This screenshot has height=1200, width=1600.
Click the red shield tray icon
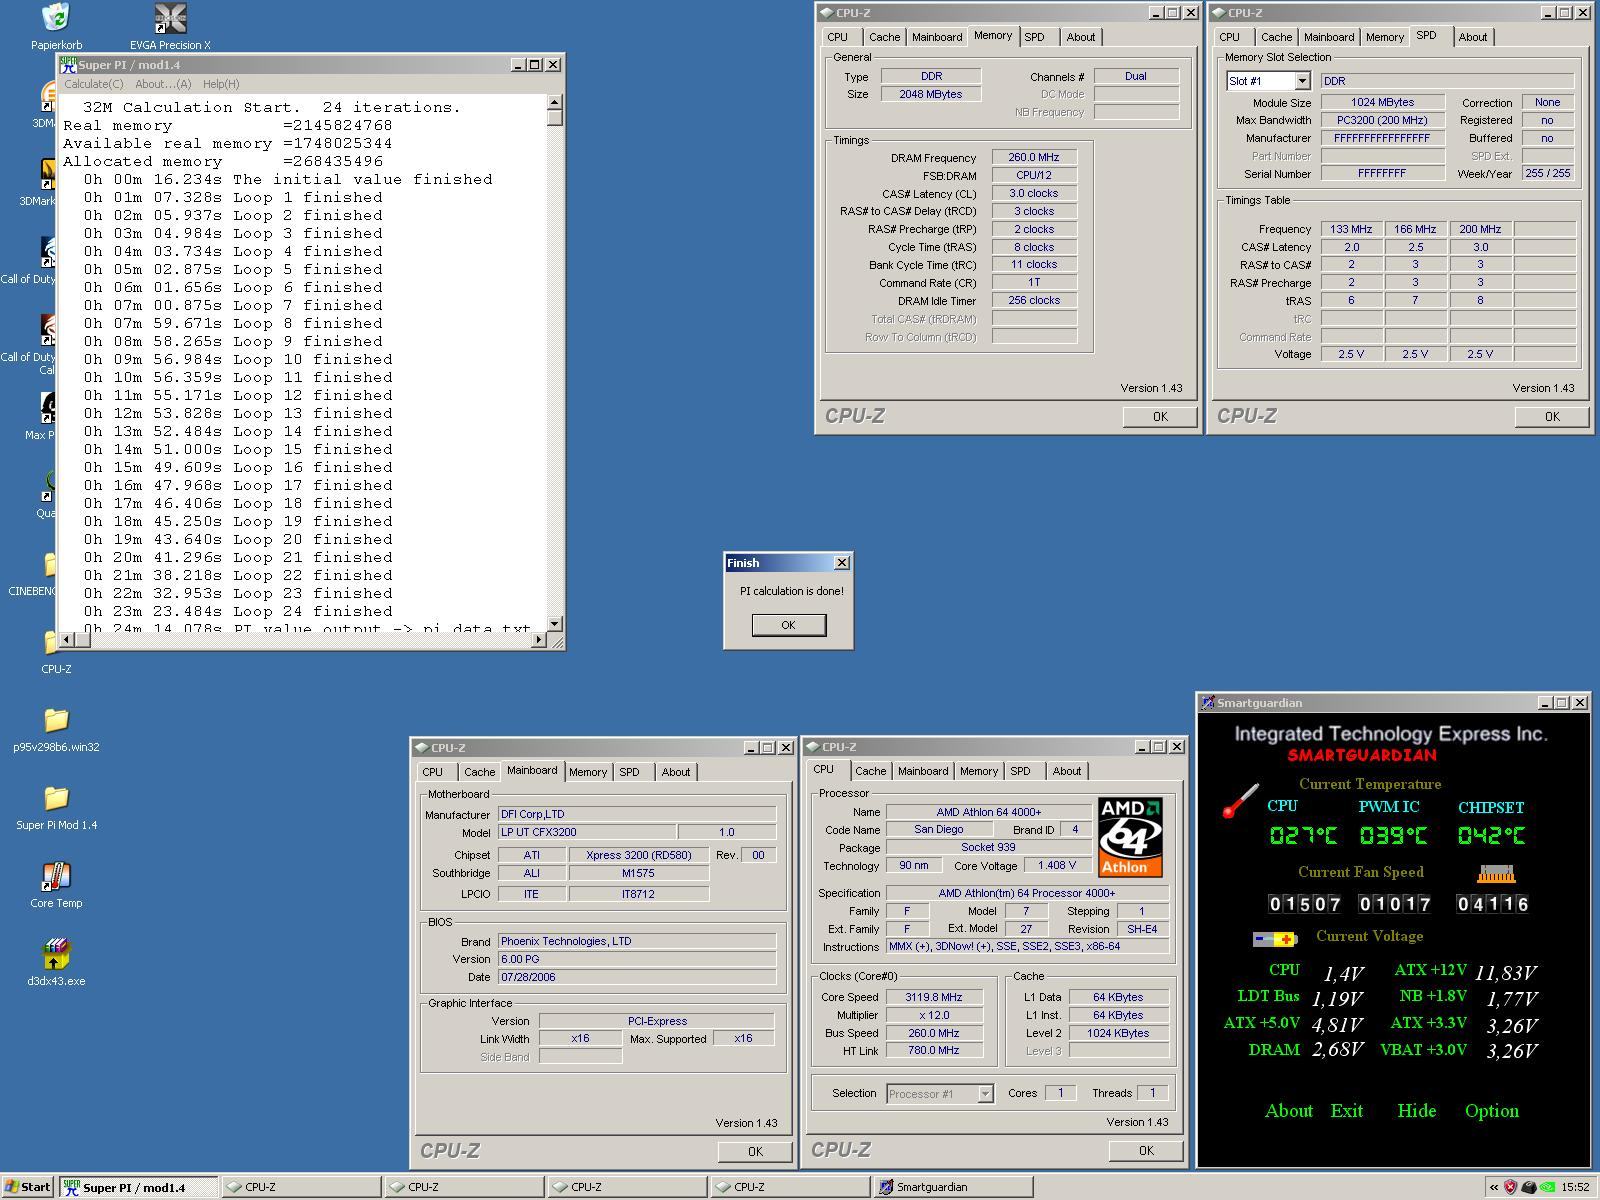pos(1511,1187)
